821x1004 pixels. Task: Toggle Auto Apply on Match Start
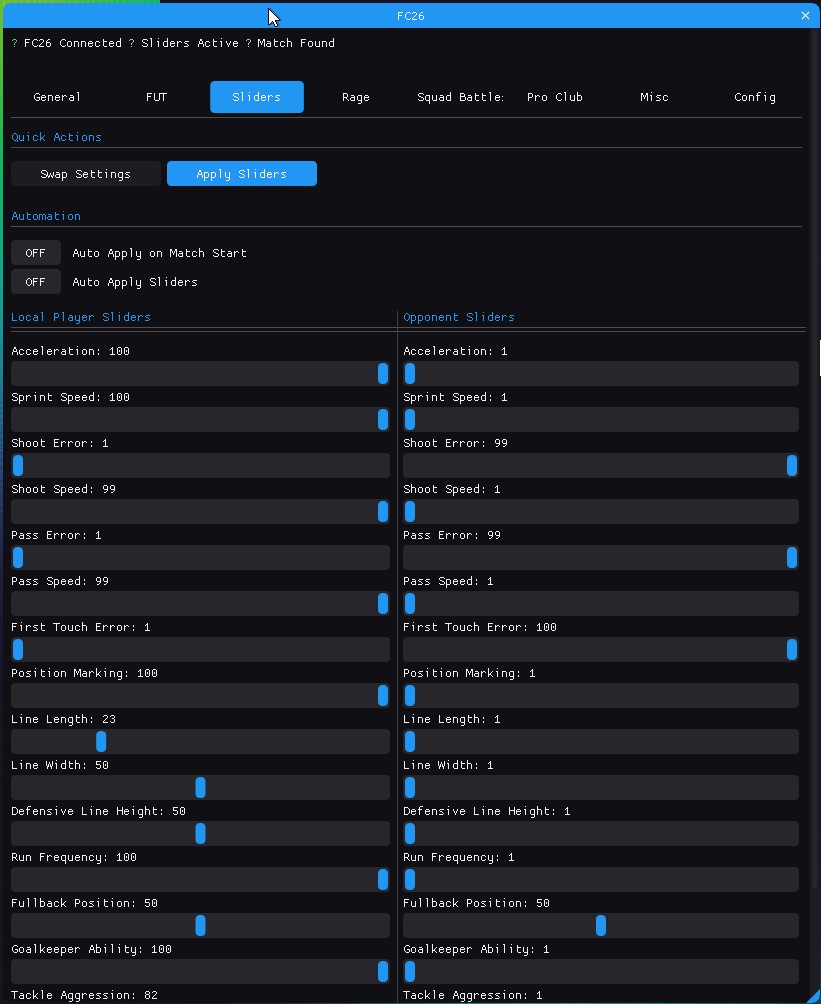click(x=36, y=253)
